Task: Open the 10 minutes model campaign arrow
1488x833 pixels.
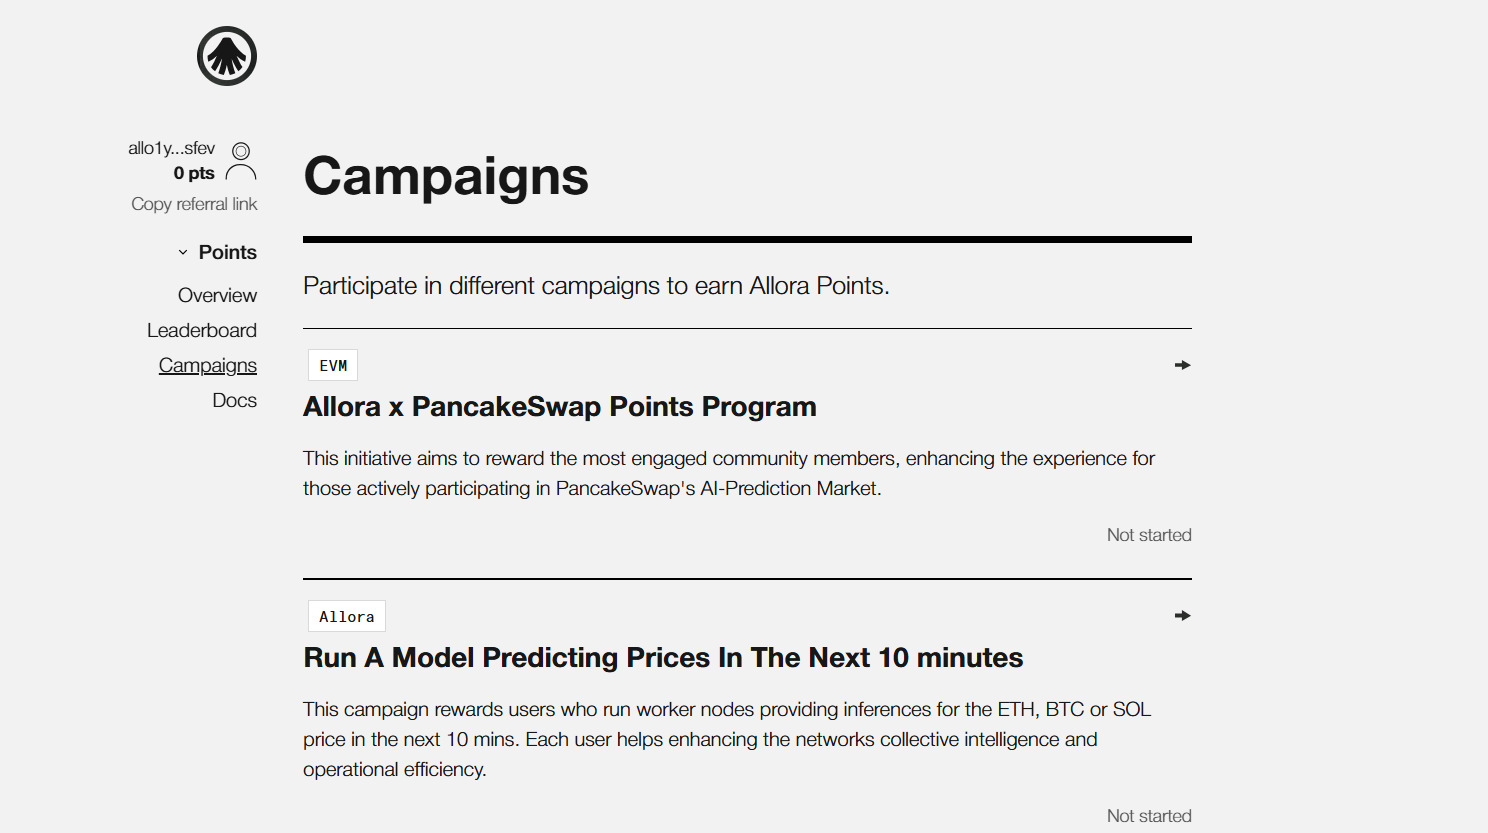Action: click(x=1182, y=616)
